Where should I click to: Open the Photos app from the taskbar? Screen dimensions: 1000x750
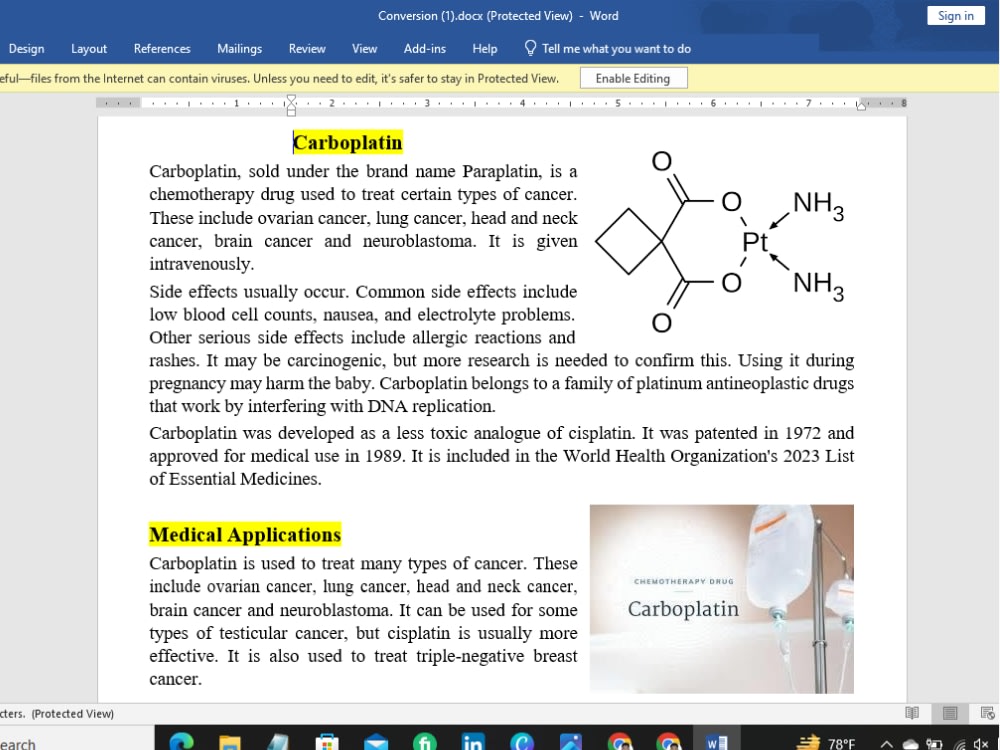tap(570, 742)
